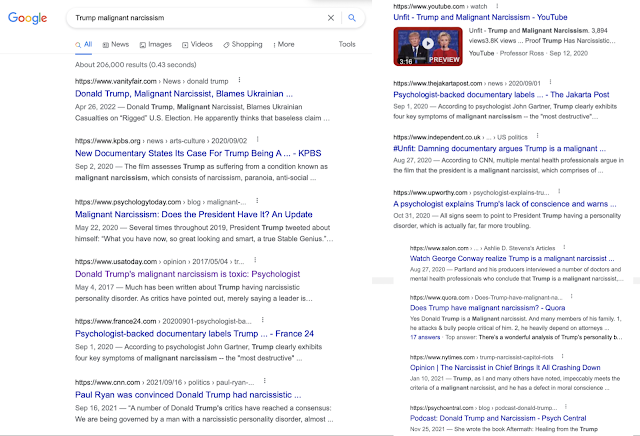Open three-dot menu beside kpbs.org result

tap(258, 140)
